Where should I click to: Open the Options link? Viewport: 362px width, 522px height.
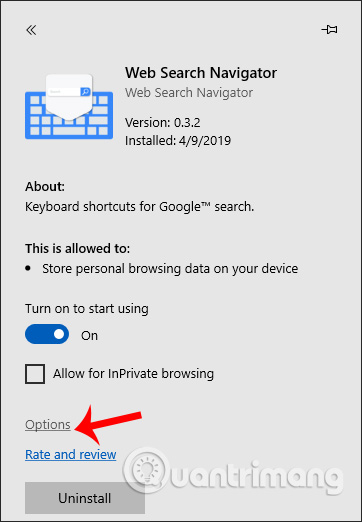point(48,425)
